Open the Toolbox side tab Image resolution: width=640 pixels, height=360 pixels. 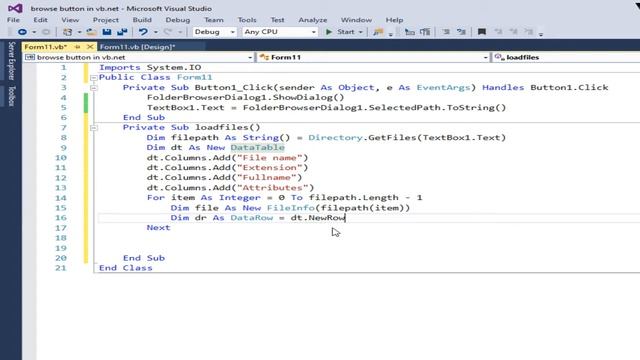tap(11, 96)
